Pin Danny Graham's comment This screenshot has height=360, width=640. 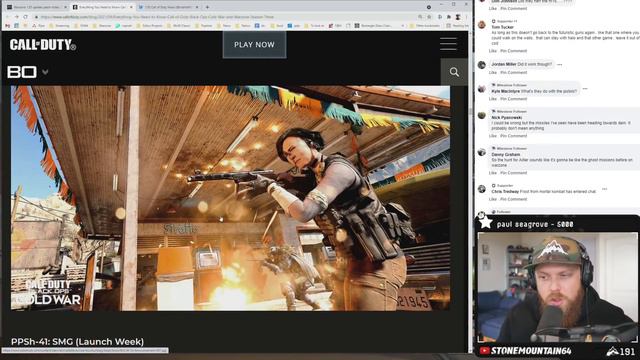click(x=513, y=173)
